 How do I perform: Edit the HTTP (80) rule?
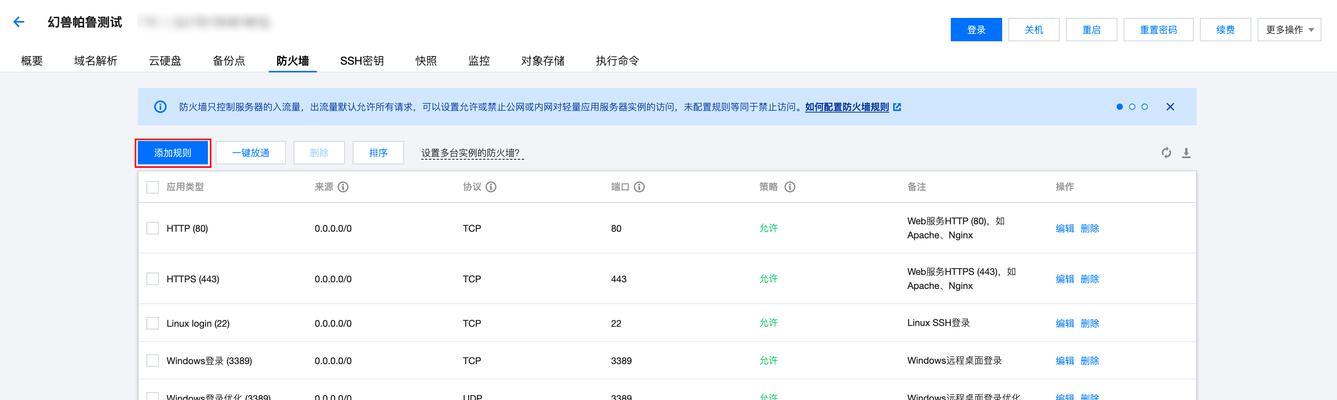point(1065,228)
